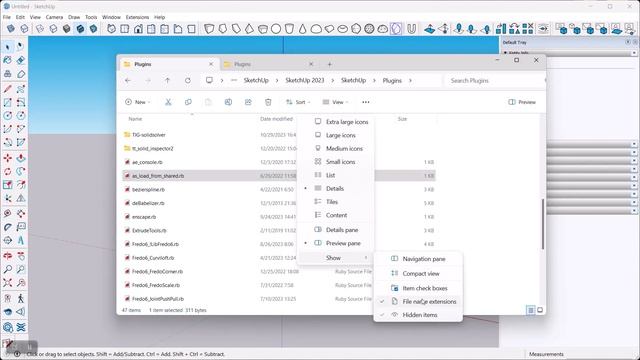This screenshot has height=360, width=640.
Task: Expand chevron after Plugins in address bar
Action: pyautogui.click(x=410, y=80)
